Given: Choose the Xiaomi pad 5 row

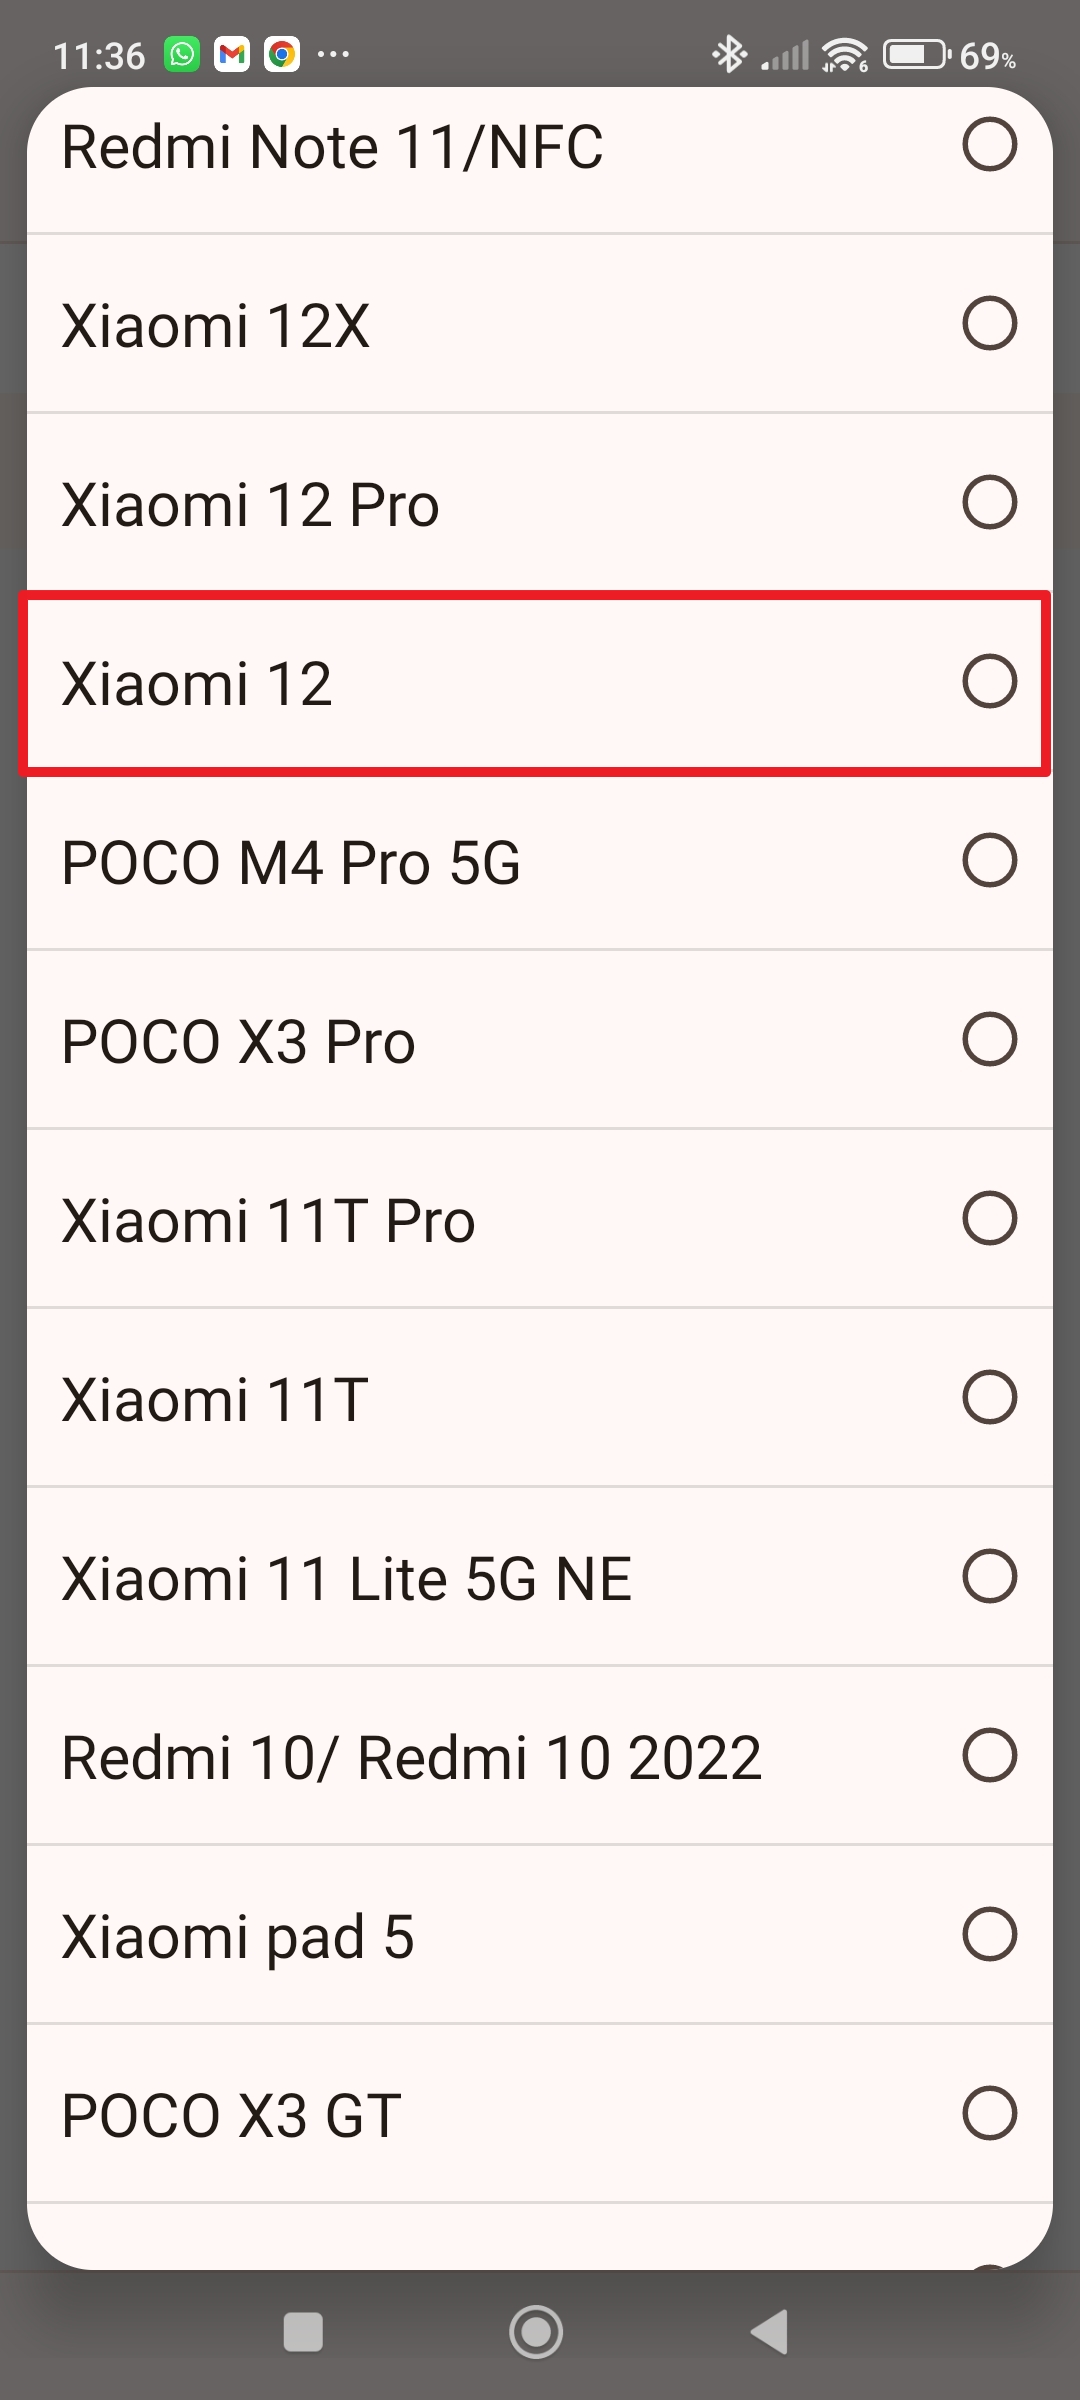Looking at the screenshot, I should point(238,1937).
